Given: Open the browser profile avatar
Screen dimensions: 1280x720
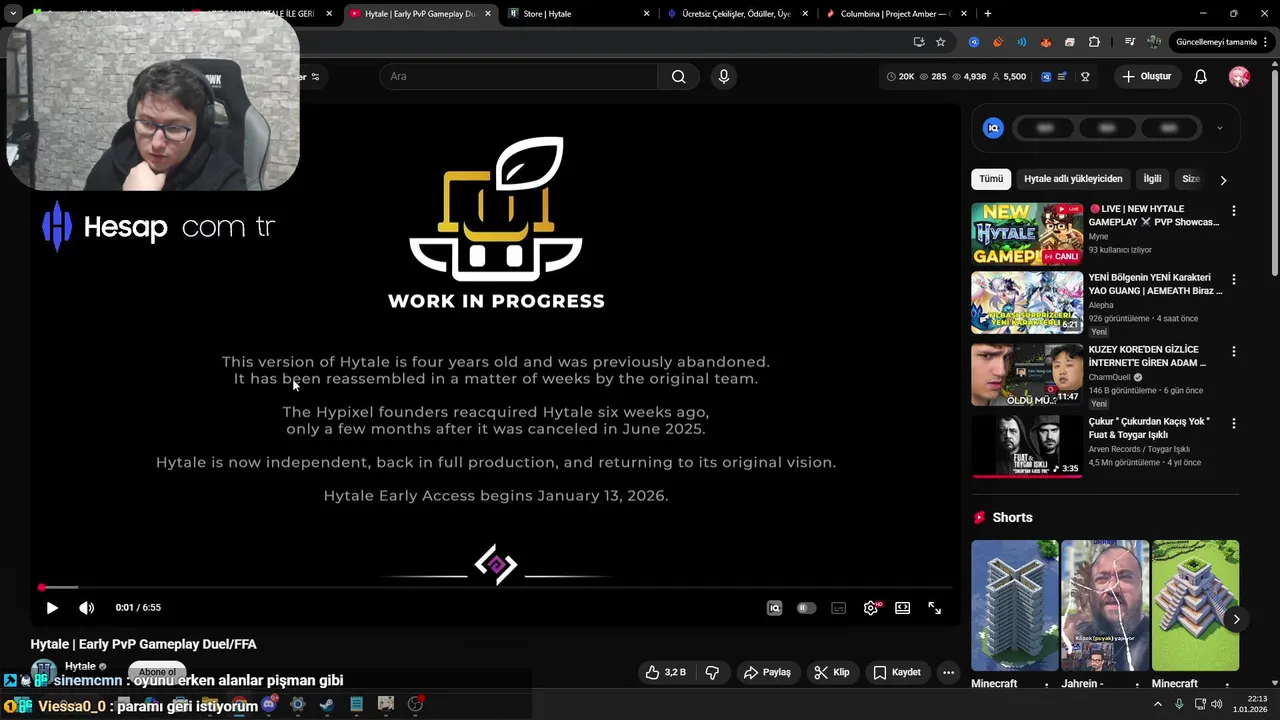Looking at the screenshot, I should (x=1154, y=42).
